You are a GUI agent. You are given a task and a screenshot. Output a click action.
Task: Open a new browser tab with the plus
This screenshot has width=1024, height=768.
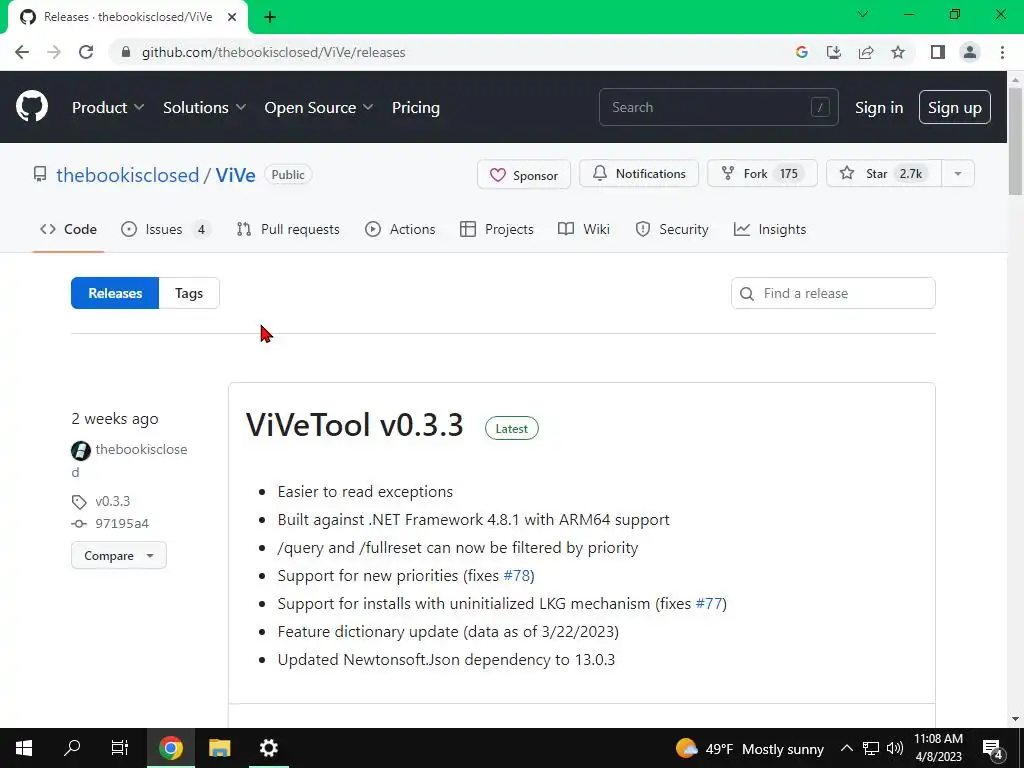tap(270, 17)
